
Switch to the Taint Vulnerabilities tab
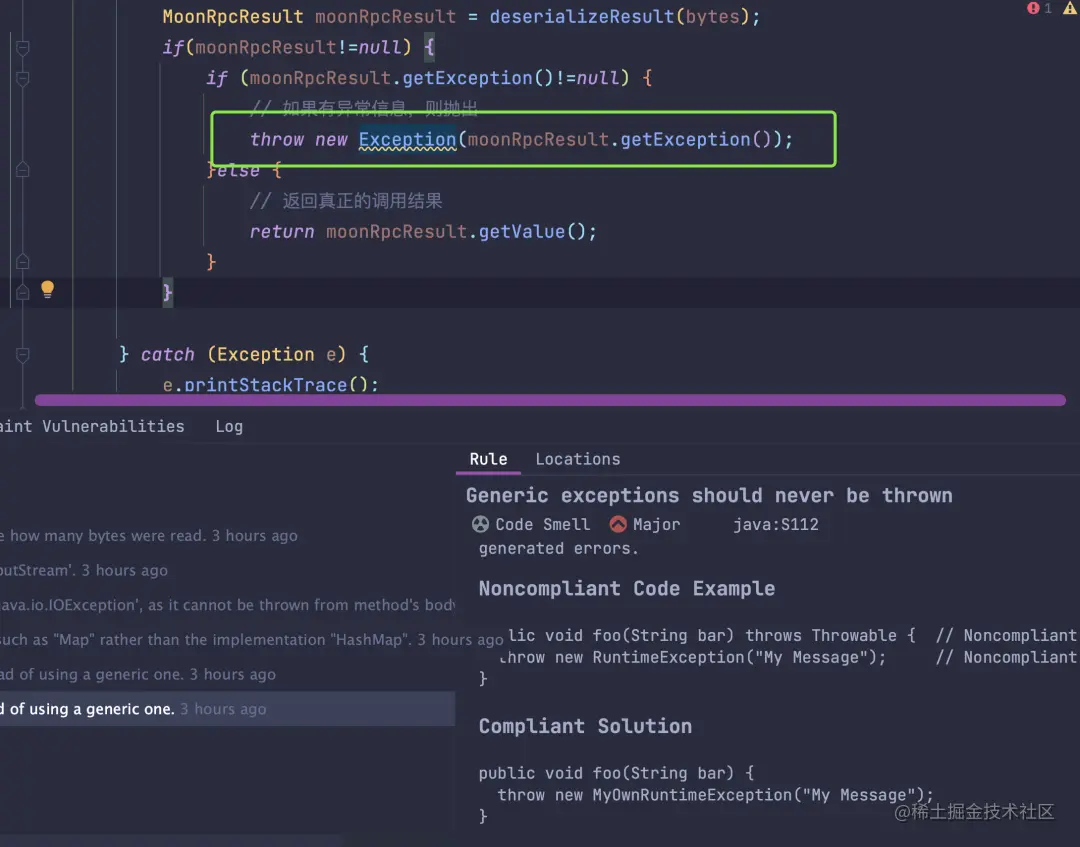click(92, 426)
